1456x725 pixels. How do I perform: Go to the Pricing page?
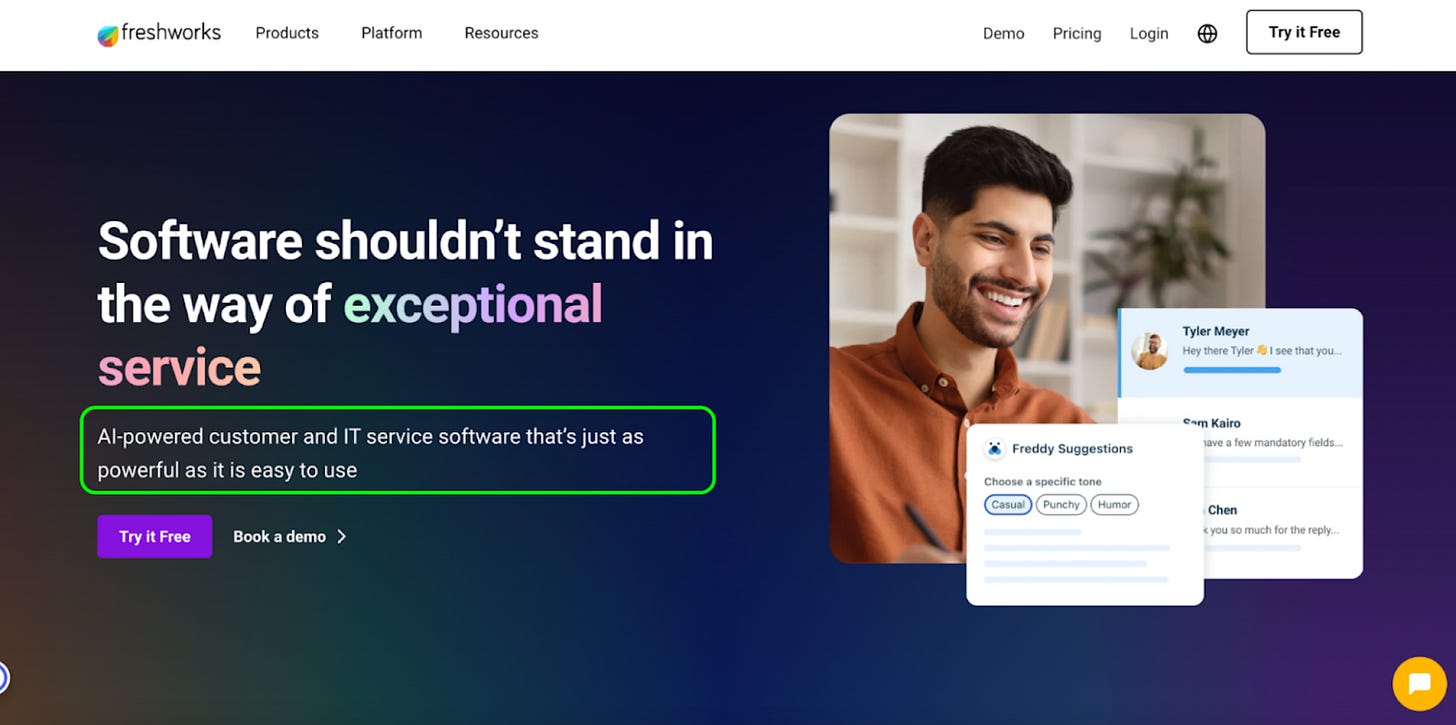pyautogui.click(x=1077, y=34)
